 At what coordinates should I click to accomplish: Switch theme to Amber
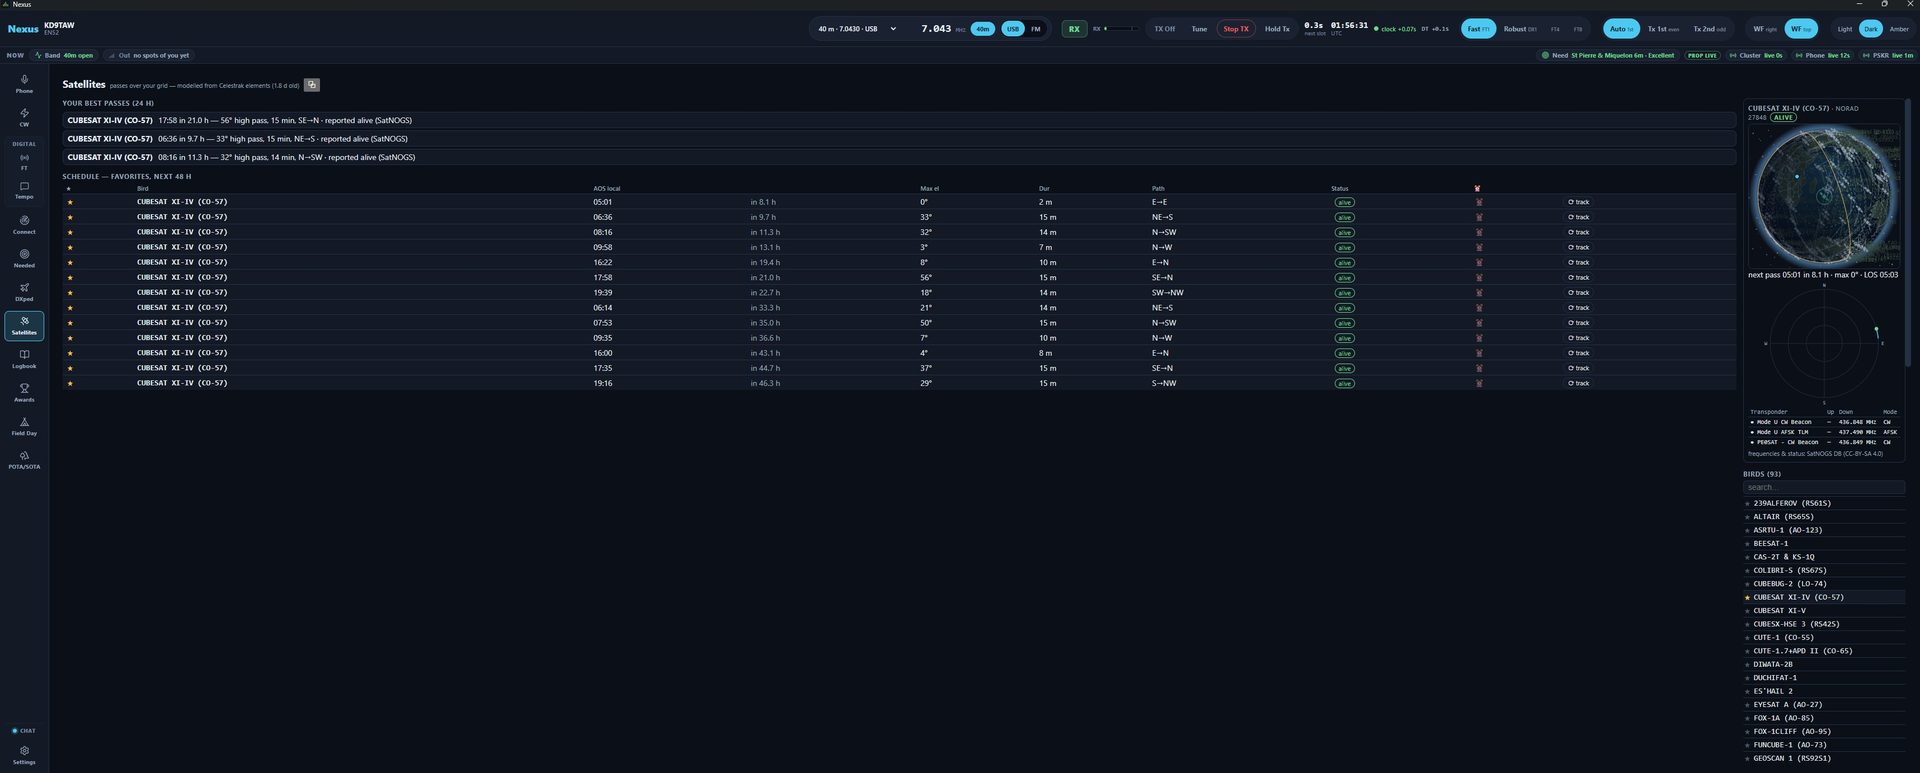(x=1899, y=29)
